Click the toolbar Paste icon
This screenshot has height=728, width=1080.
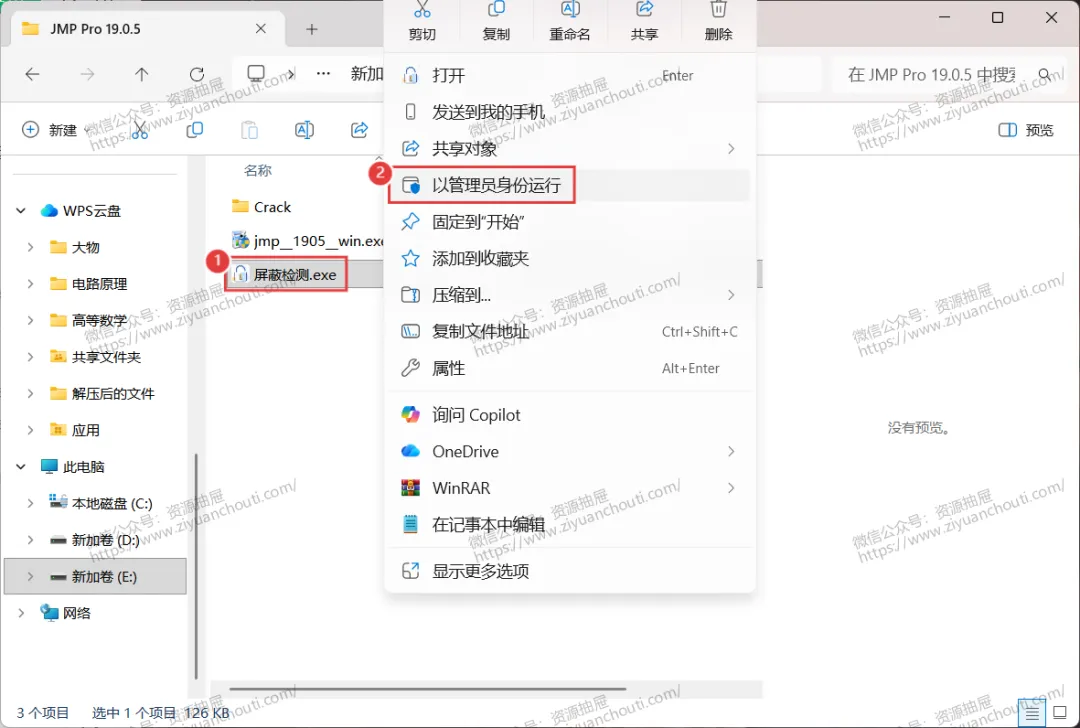249,129
